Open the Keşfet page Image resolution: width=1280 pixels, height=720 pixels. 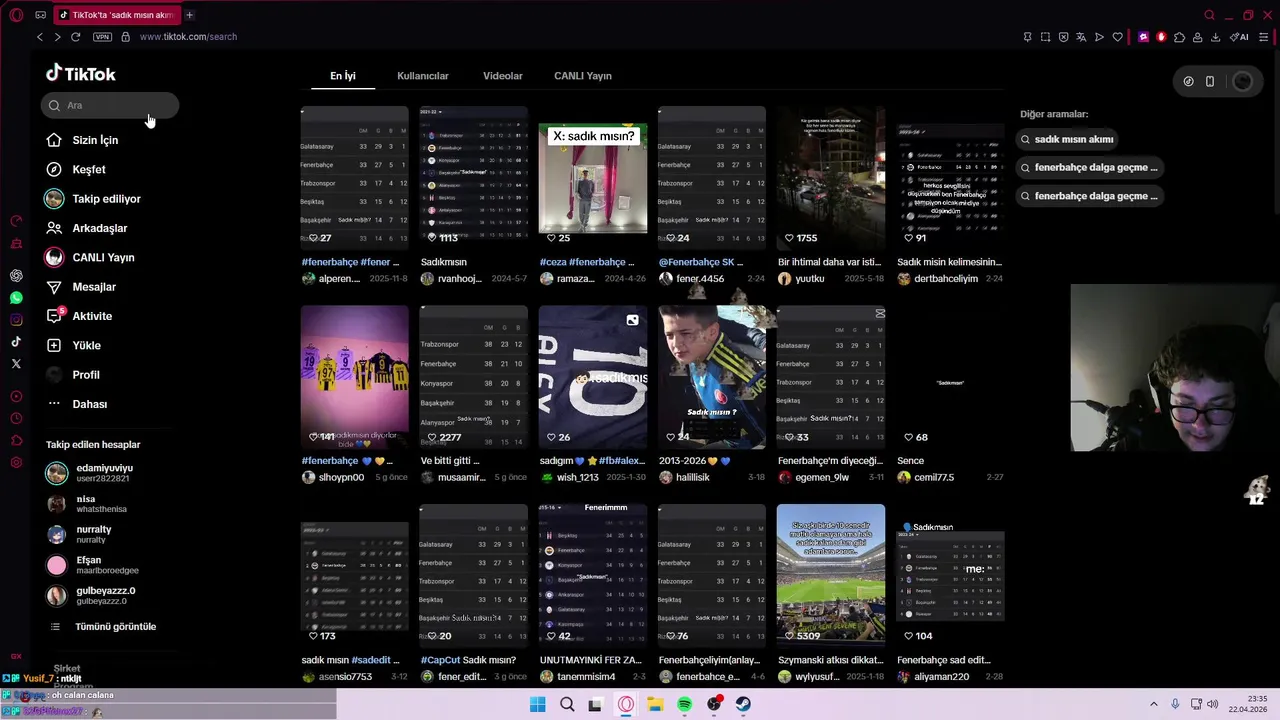pyautogui.click(x=76, y=170)
